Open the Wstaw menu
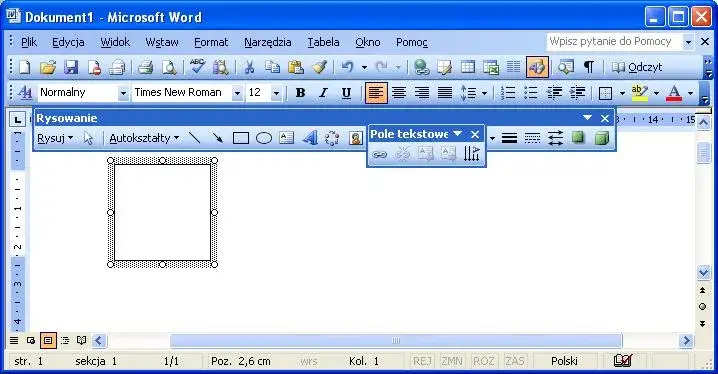718x374 pixels. [x=162, y=42]
